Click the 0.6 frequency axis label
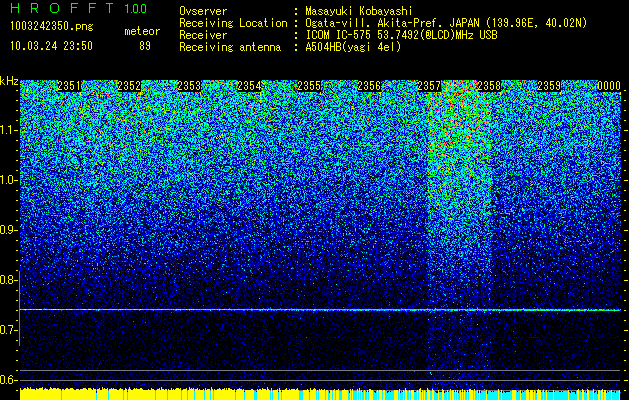This screenshot has height=400, width=629. coord(7,380)
